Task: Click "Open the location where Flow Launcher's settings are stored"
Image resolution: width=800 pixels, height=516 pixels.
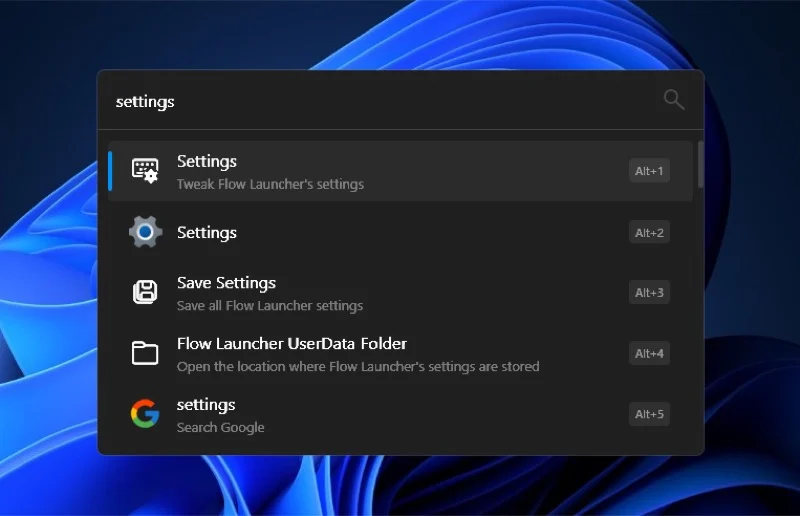Action: point(358,366)
